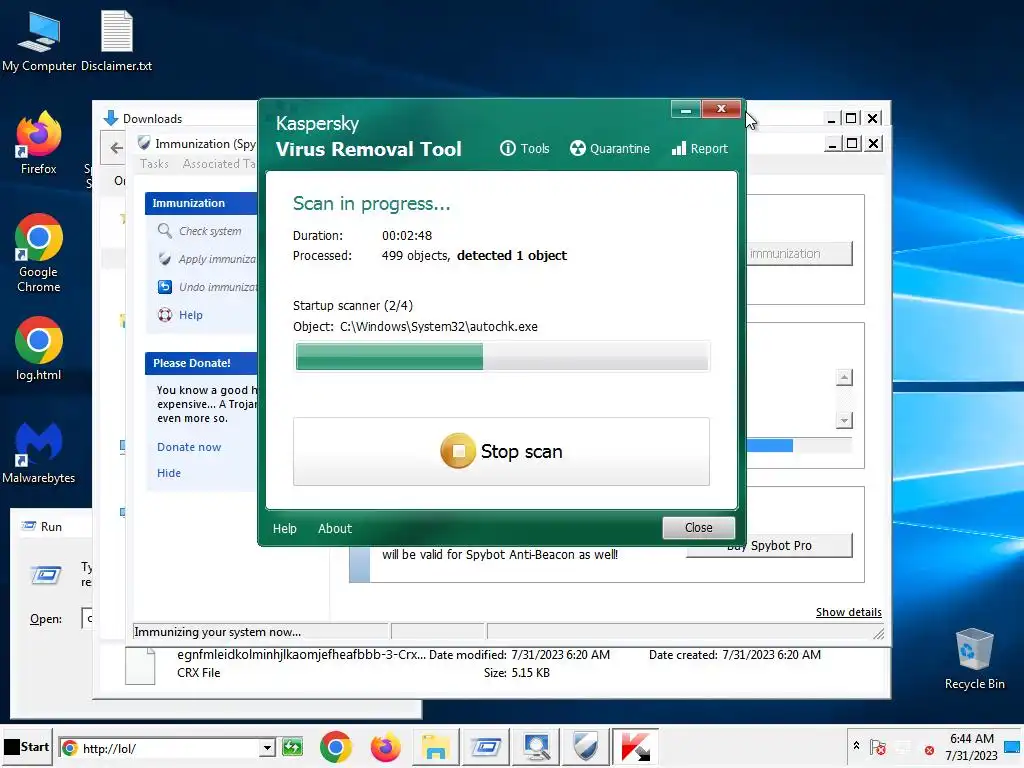Open the Quarantine section in Kaspersky
This screenshot has height=768, width=1024.
pyautogui.click(x=609, y=149)
